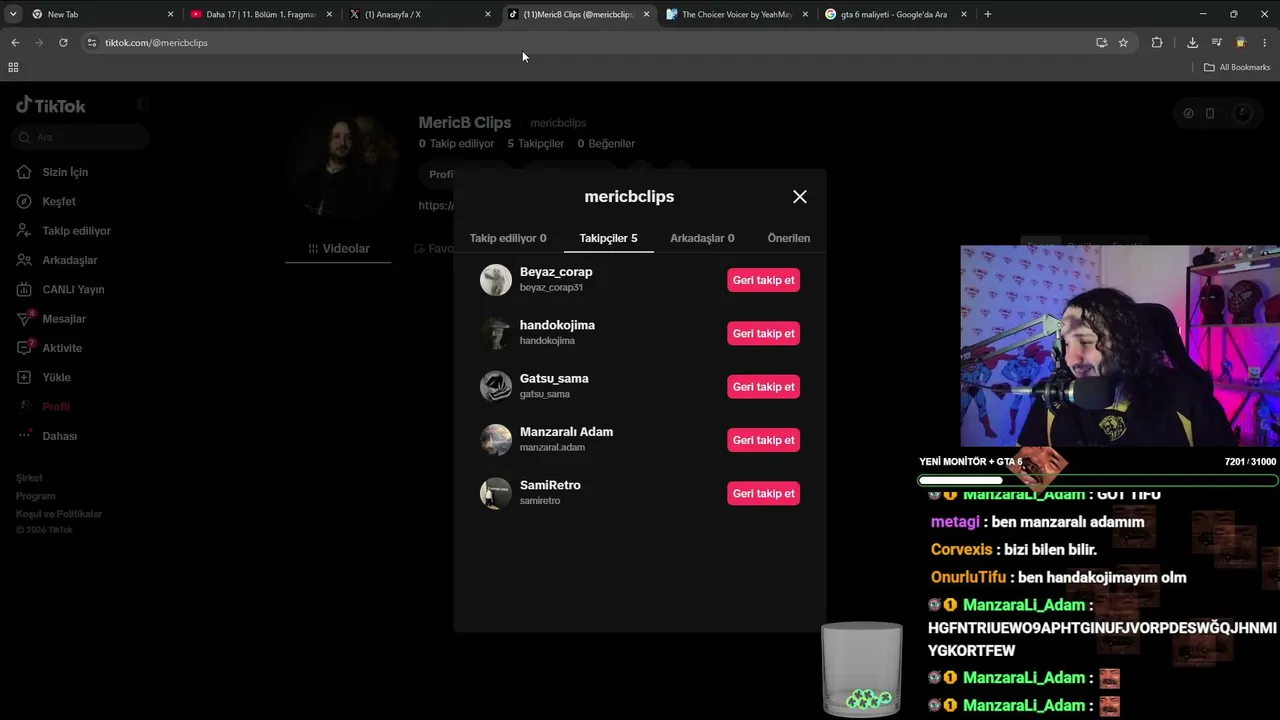1280x720 pixels.
Task: Bookmark this page with the star
Action: click(x=1123, y=43)
